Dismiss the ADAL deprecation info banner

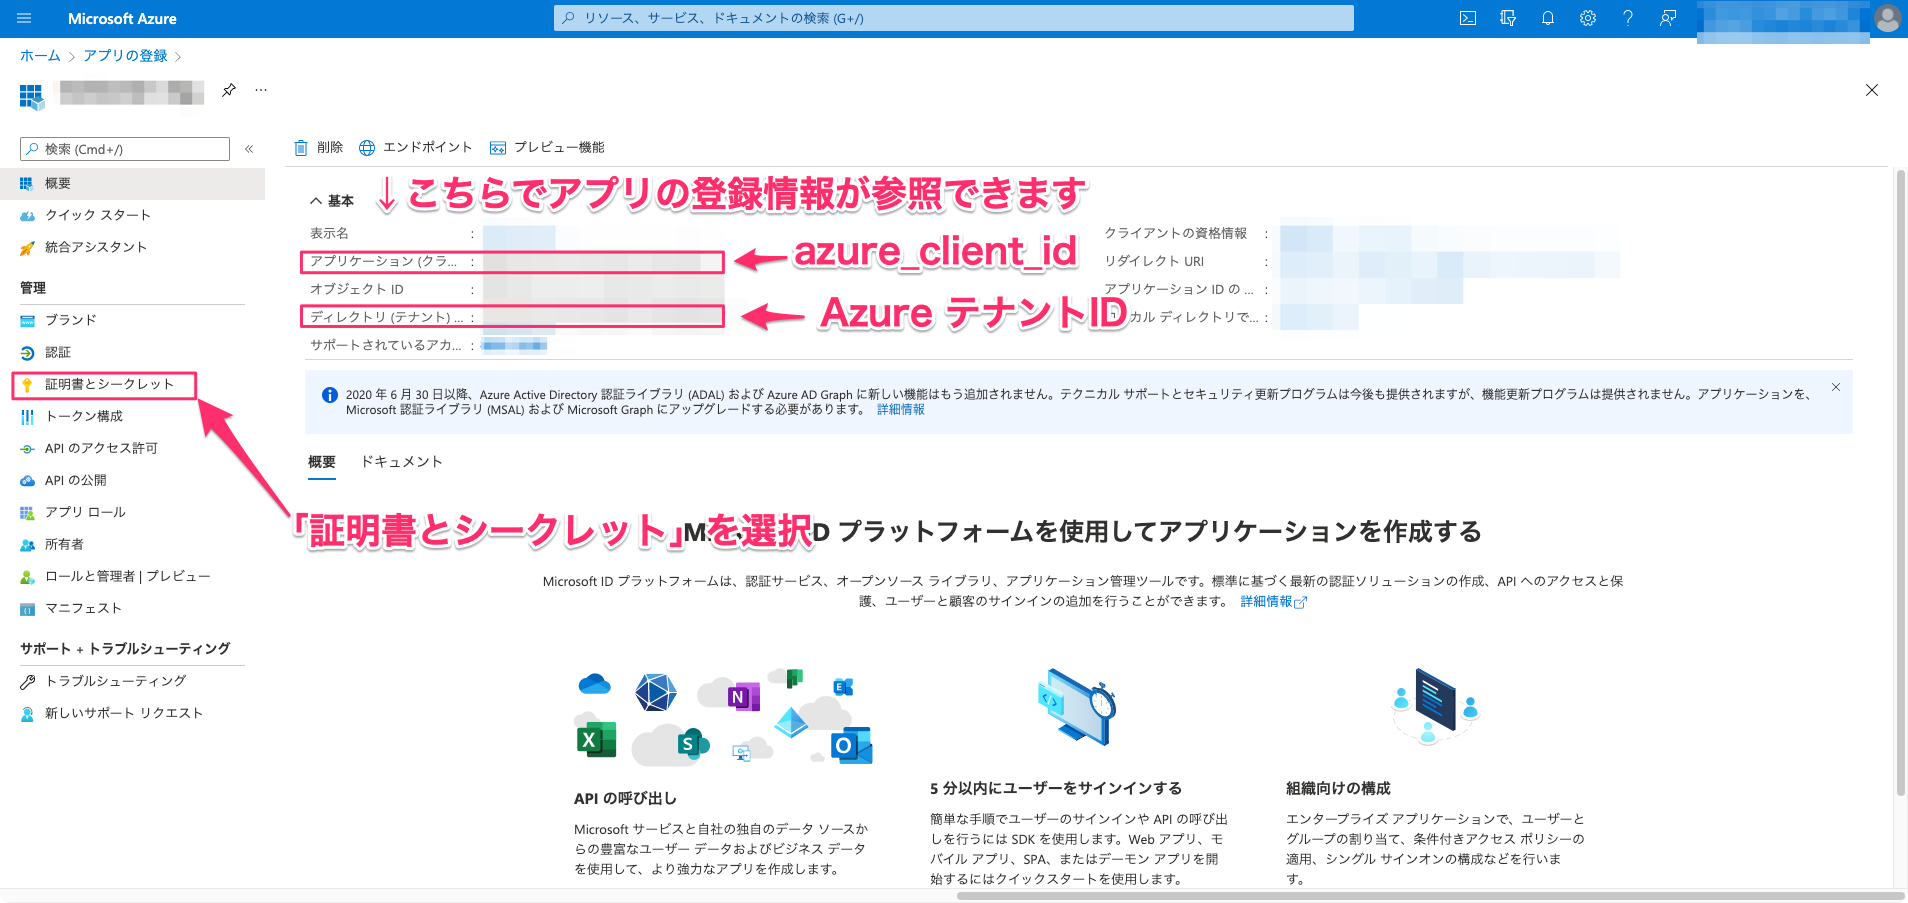click(x=1836, y=387)
